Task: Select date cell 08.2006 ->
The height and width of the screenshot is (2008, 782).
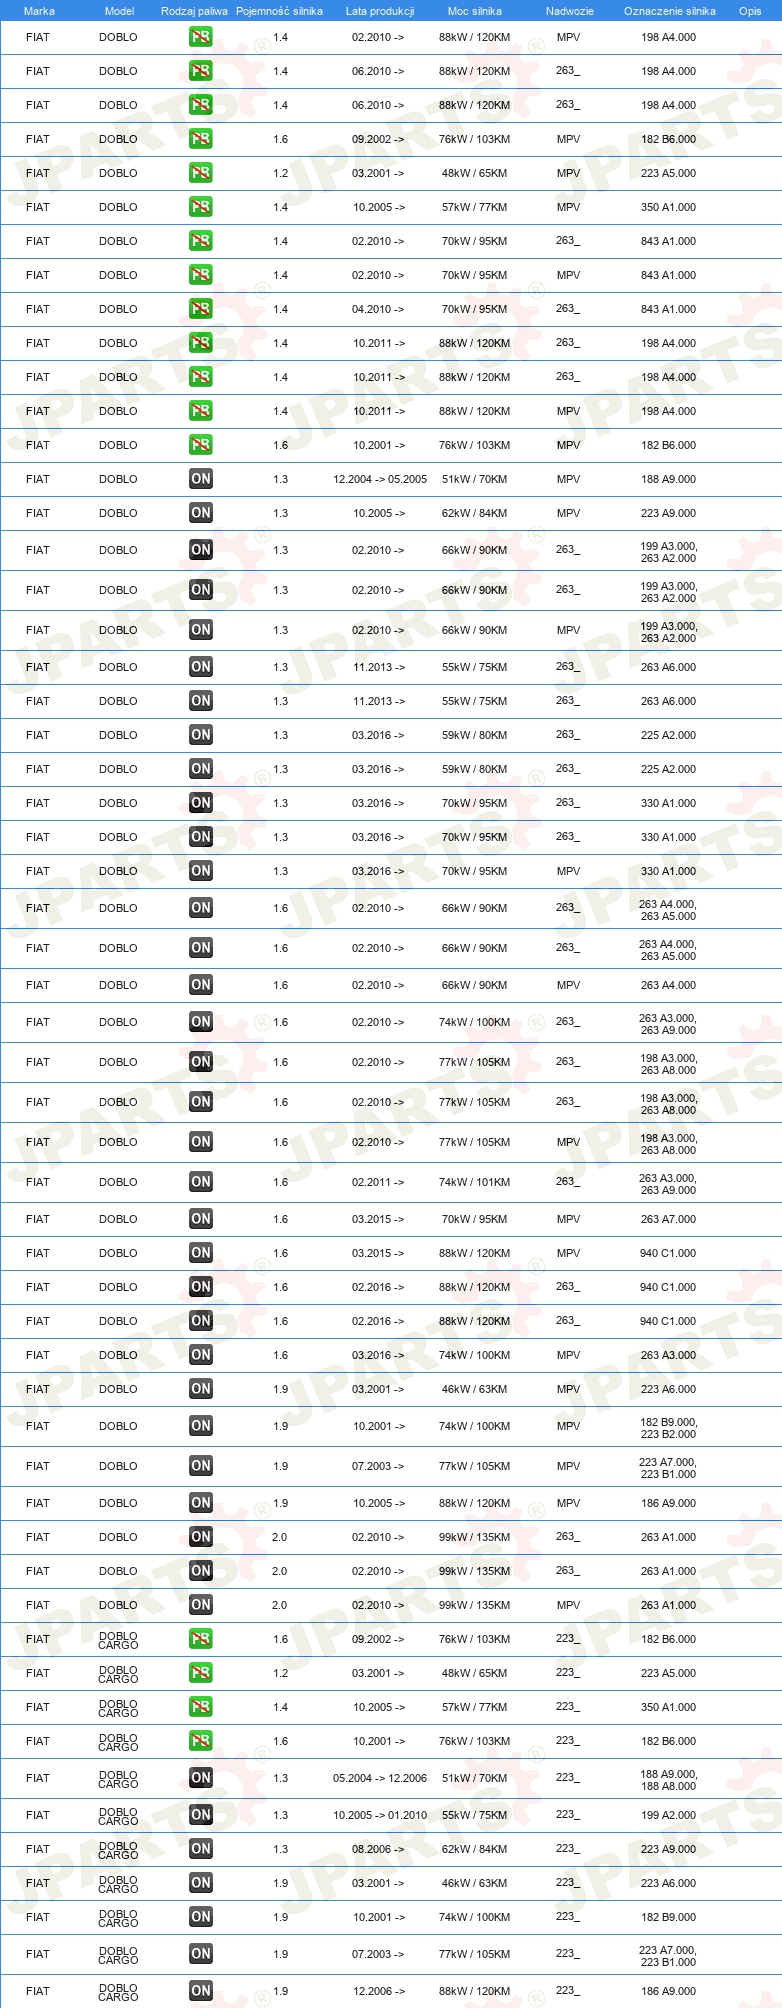Action: [x=379, y=1849]
